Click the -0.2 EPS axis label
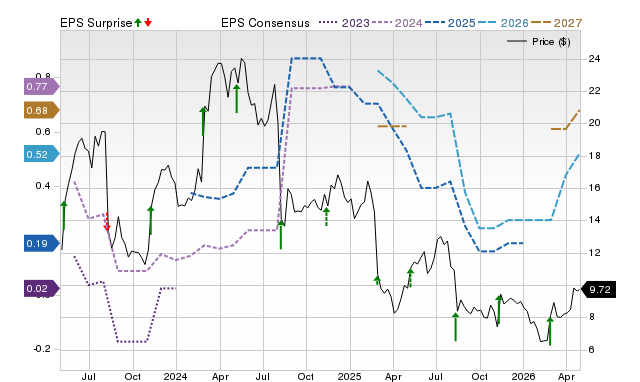Screen dimensions: 640x382 (41, 349)
